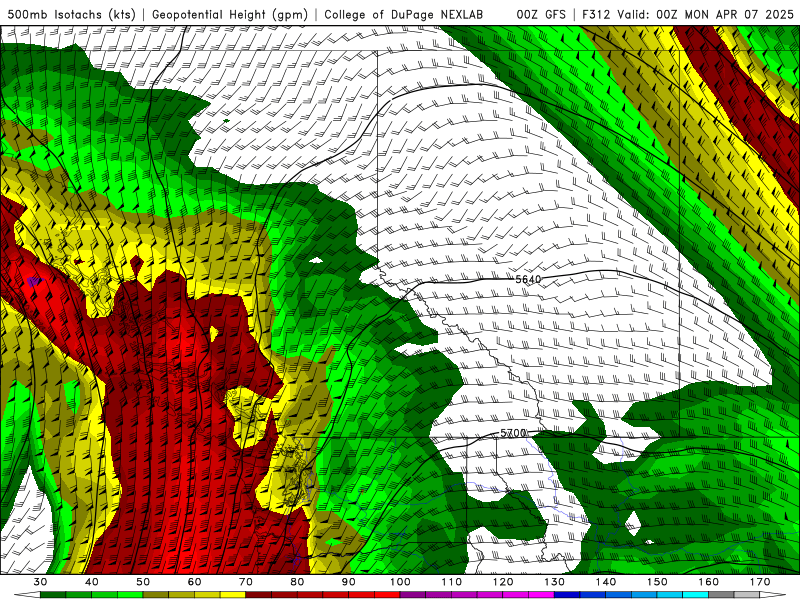Click the bright yellow legend swatch before 70
800x600 pixels.
pos(233,595)
